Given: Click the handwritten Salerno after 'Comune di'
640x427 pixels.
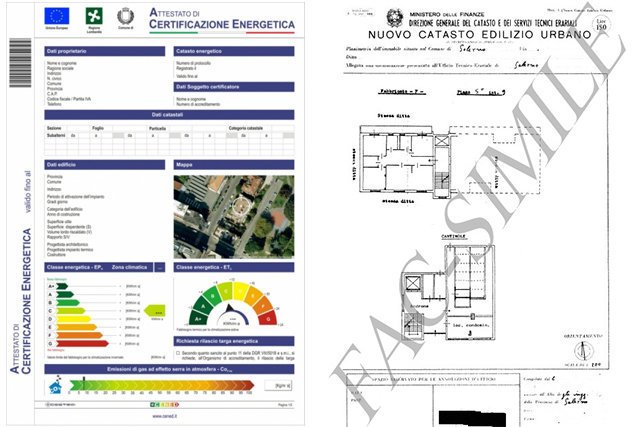Looking at the screenshot, I should pyautogui.click(x=473, y=49).
